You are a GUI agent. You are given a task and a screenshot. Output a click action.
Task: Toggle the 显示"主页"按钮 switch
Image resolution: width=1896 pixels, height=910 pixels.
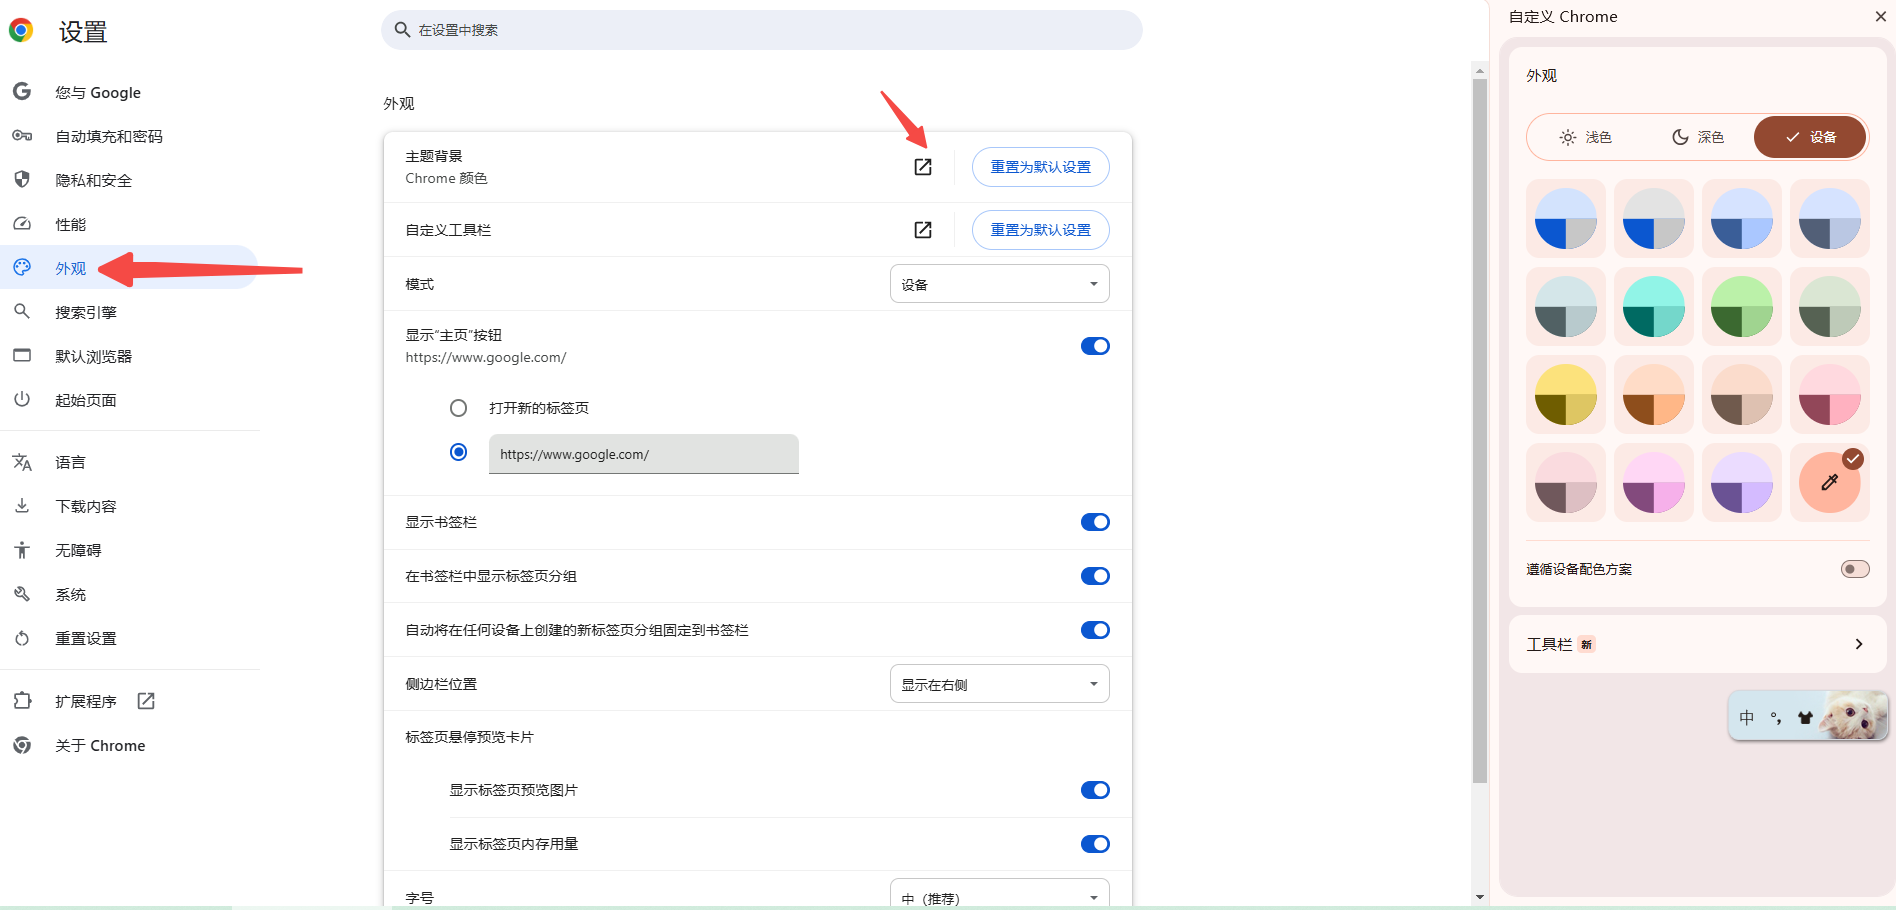pyautogui.click(x=1095, y=346)
